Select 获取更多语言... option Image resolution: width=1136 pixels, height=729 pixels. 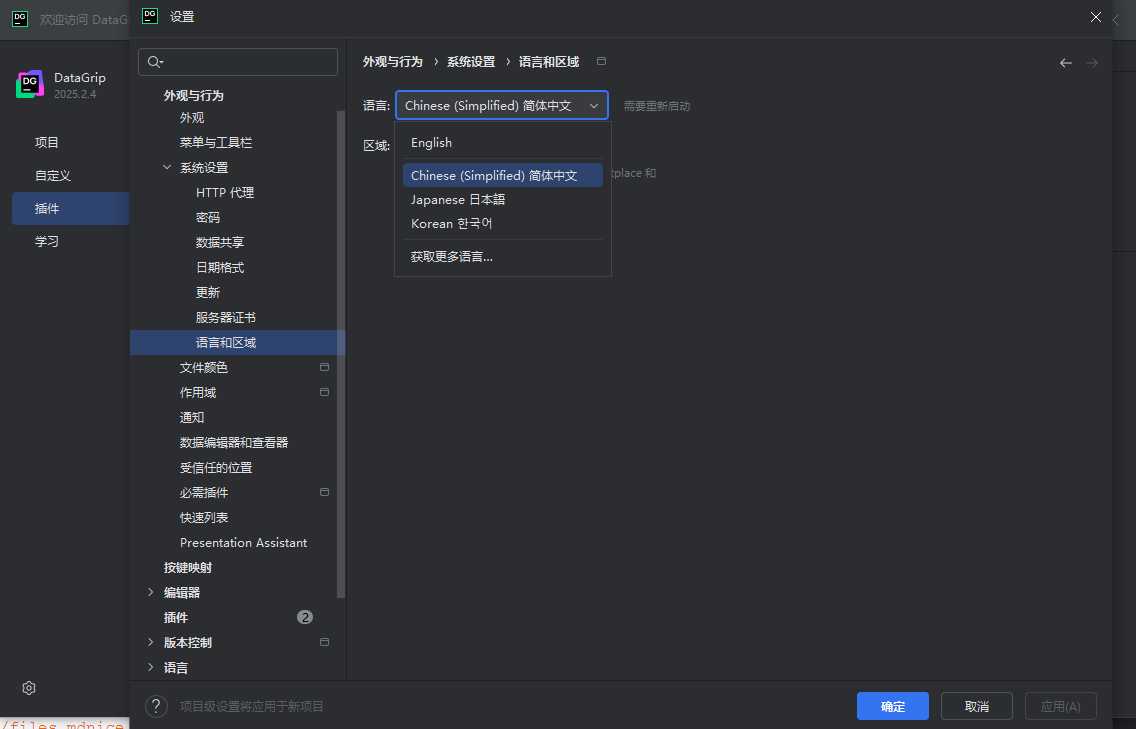[x=503, y=257]
